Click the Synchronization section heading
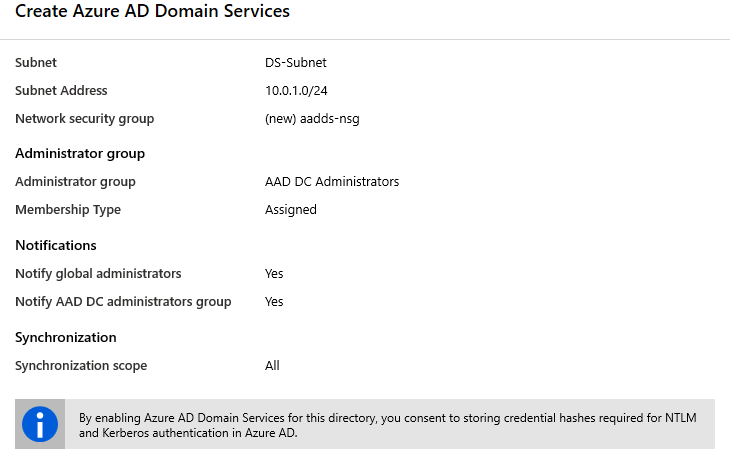Image resolution: width=730 pixels, height=461 pixels. click(66, 337)
